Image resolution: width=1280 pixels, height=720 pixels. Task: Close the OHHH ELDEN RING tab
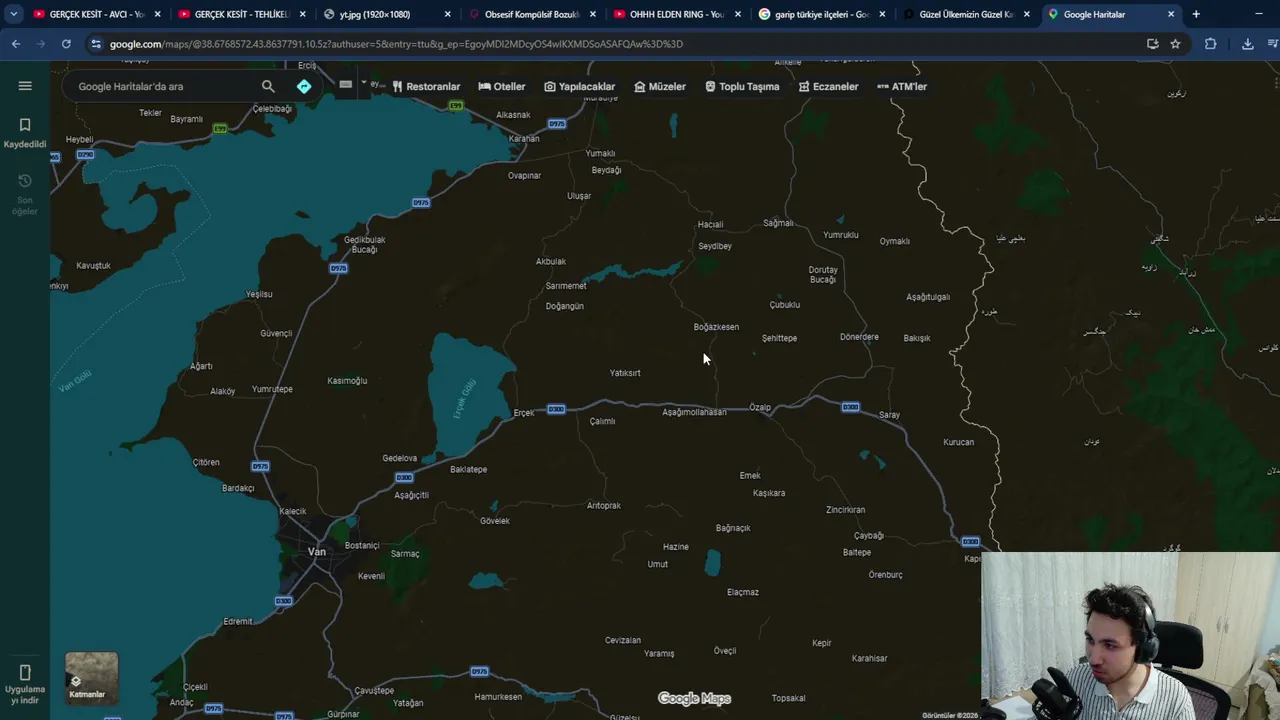(x=737, y=14)
